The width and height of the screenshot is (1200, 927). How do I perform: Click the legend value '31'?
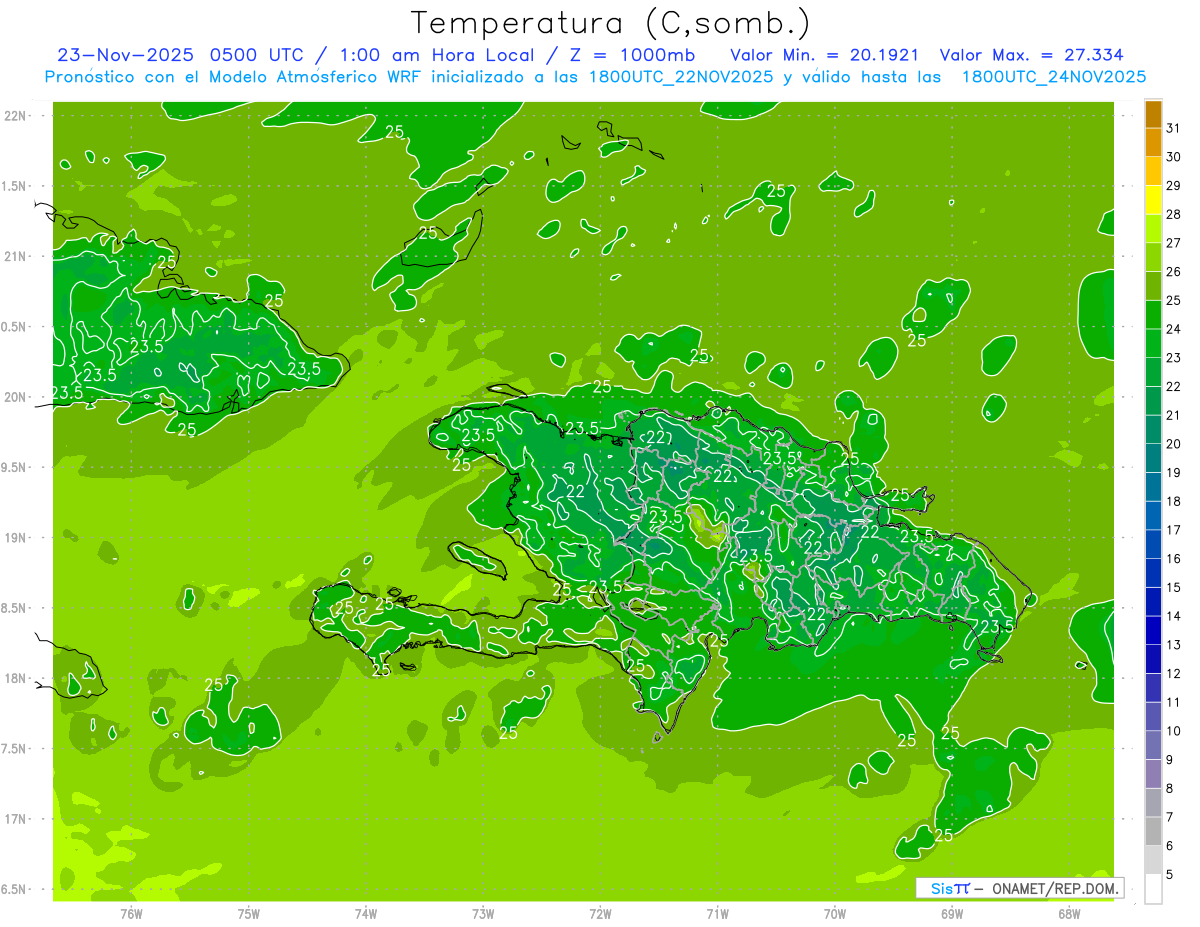point(1174,128)
